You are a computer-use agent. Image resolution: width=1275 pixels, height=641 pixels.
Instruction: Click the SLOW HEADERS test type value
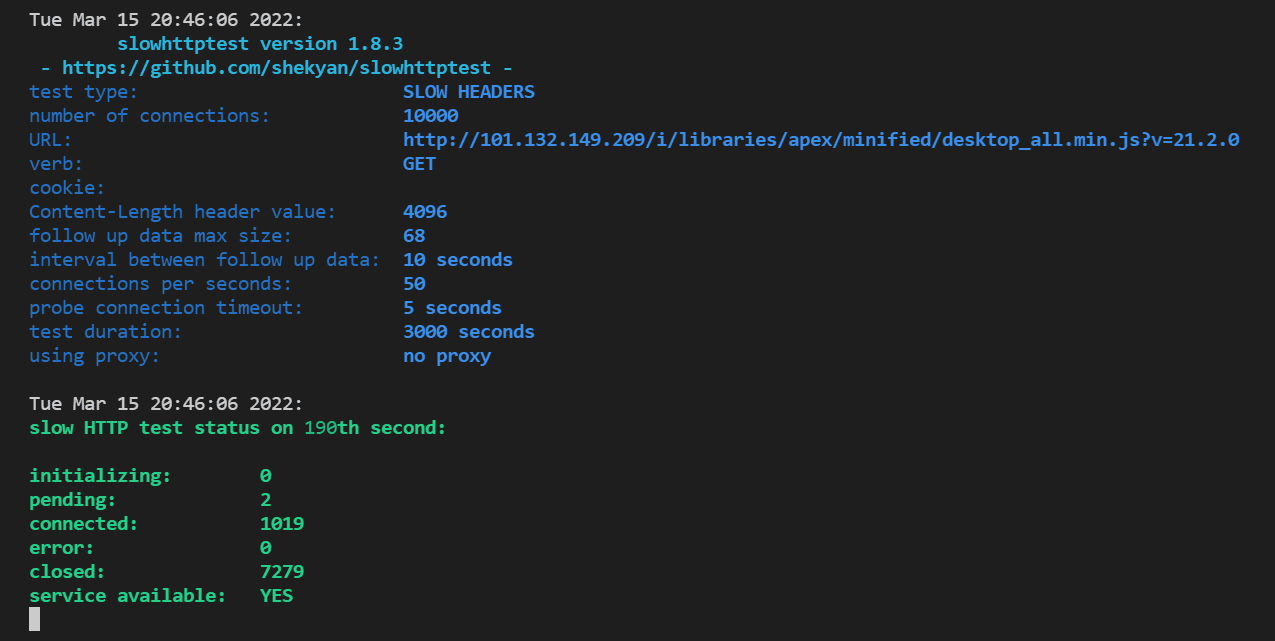pos(468,92)
